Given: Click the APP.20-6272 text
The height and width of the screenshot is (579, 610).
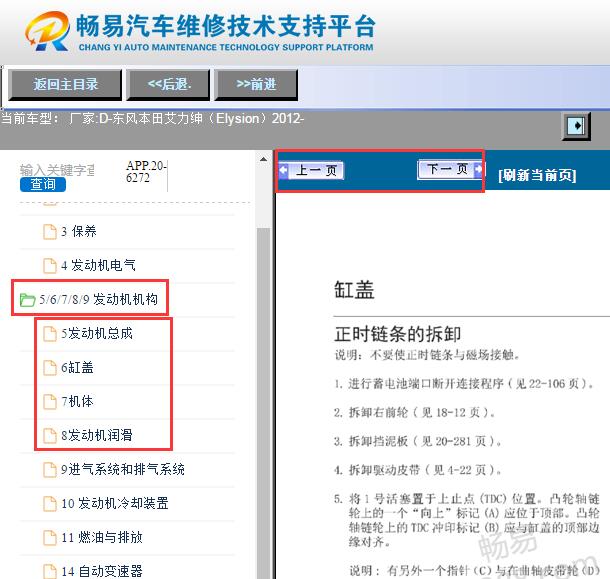Looking at the screenshot, I should click(146, 172).
